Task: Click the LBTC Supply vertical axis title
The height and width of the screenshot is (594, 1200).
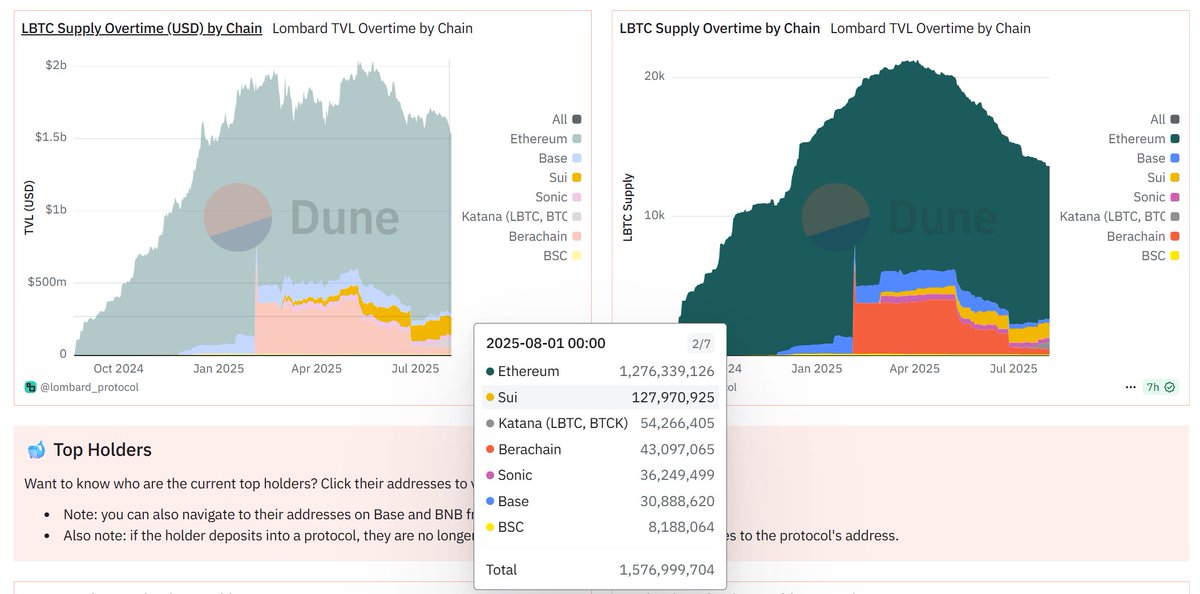Action: [629, 208]
